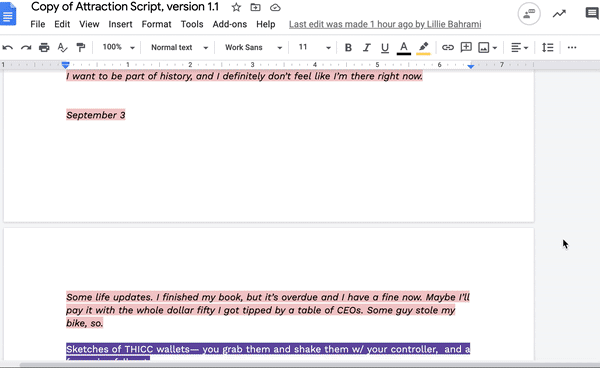600x368 pixels.
Task: Show more toolbar options (three dots)
Action: [x=572, y=47]
